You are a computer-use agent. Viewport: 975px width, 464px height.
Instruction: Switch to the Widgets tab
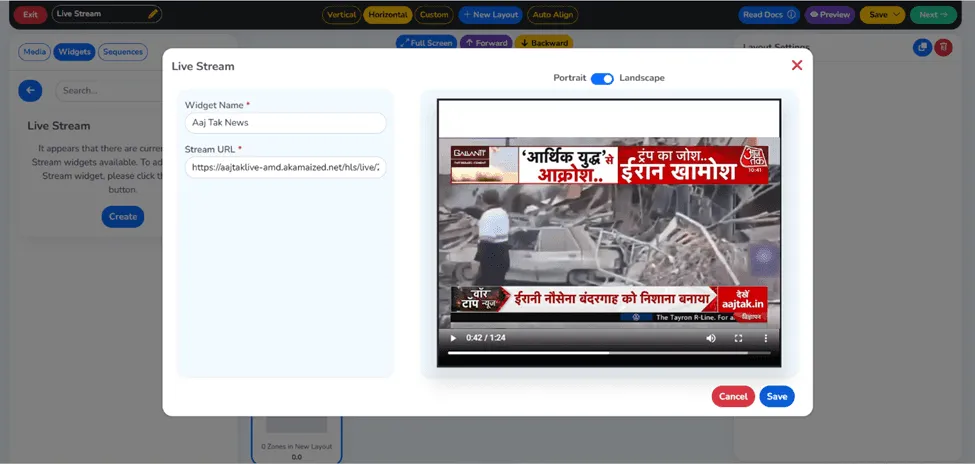(x=74, y=52)
